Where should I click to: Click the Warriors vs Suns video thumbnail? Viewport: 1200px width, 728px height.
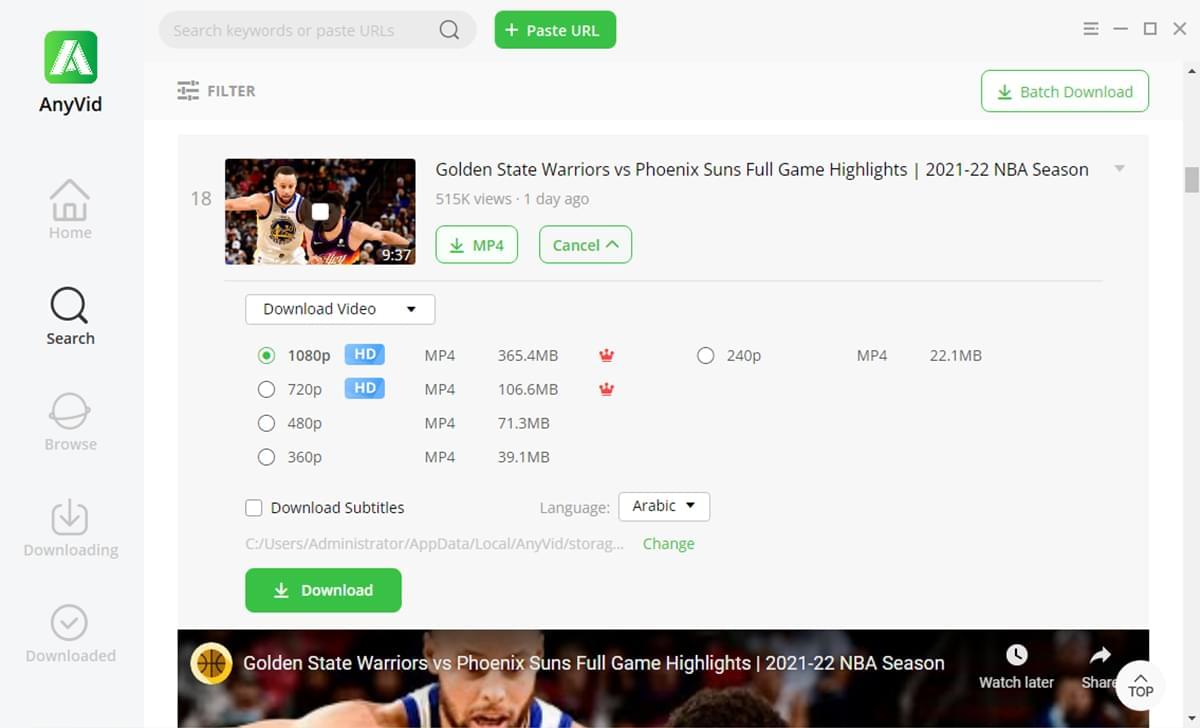[x=320, y=211]
